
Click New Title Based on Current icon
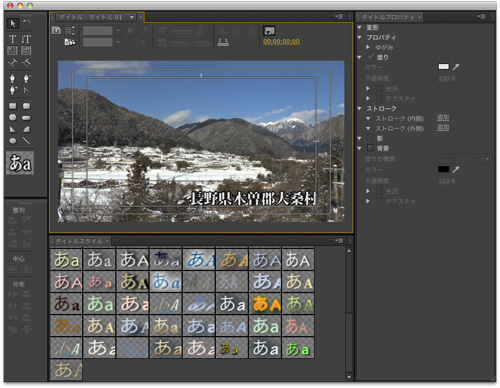[57, 30]
